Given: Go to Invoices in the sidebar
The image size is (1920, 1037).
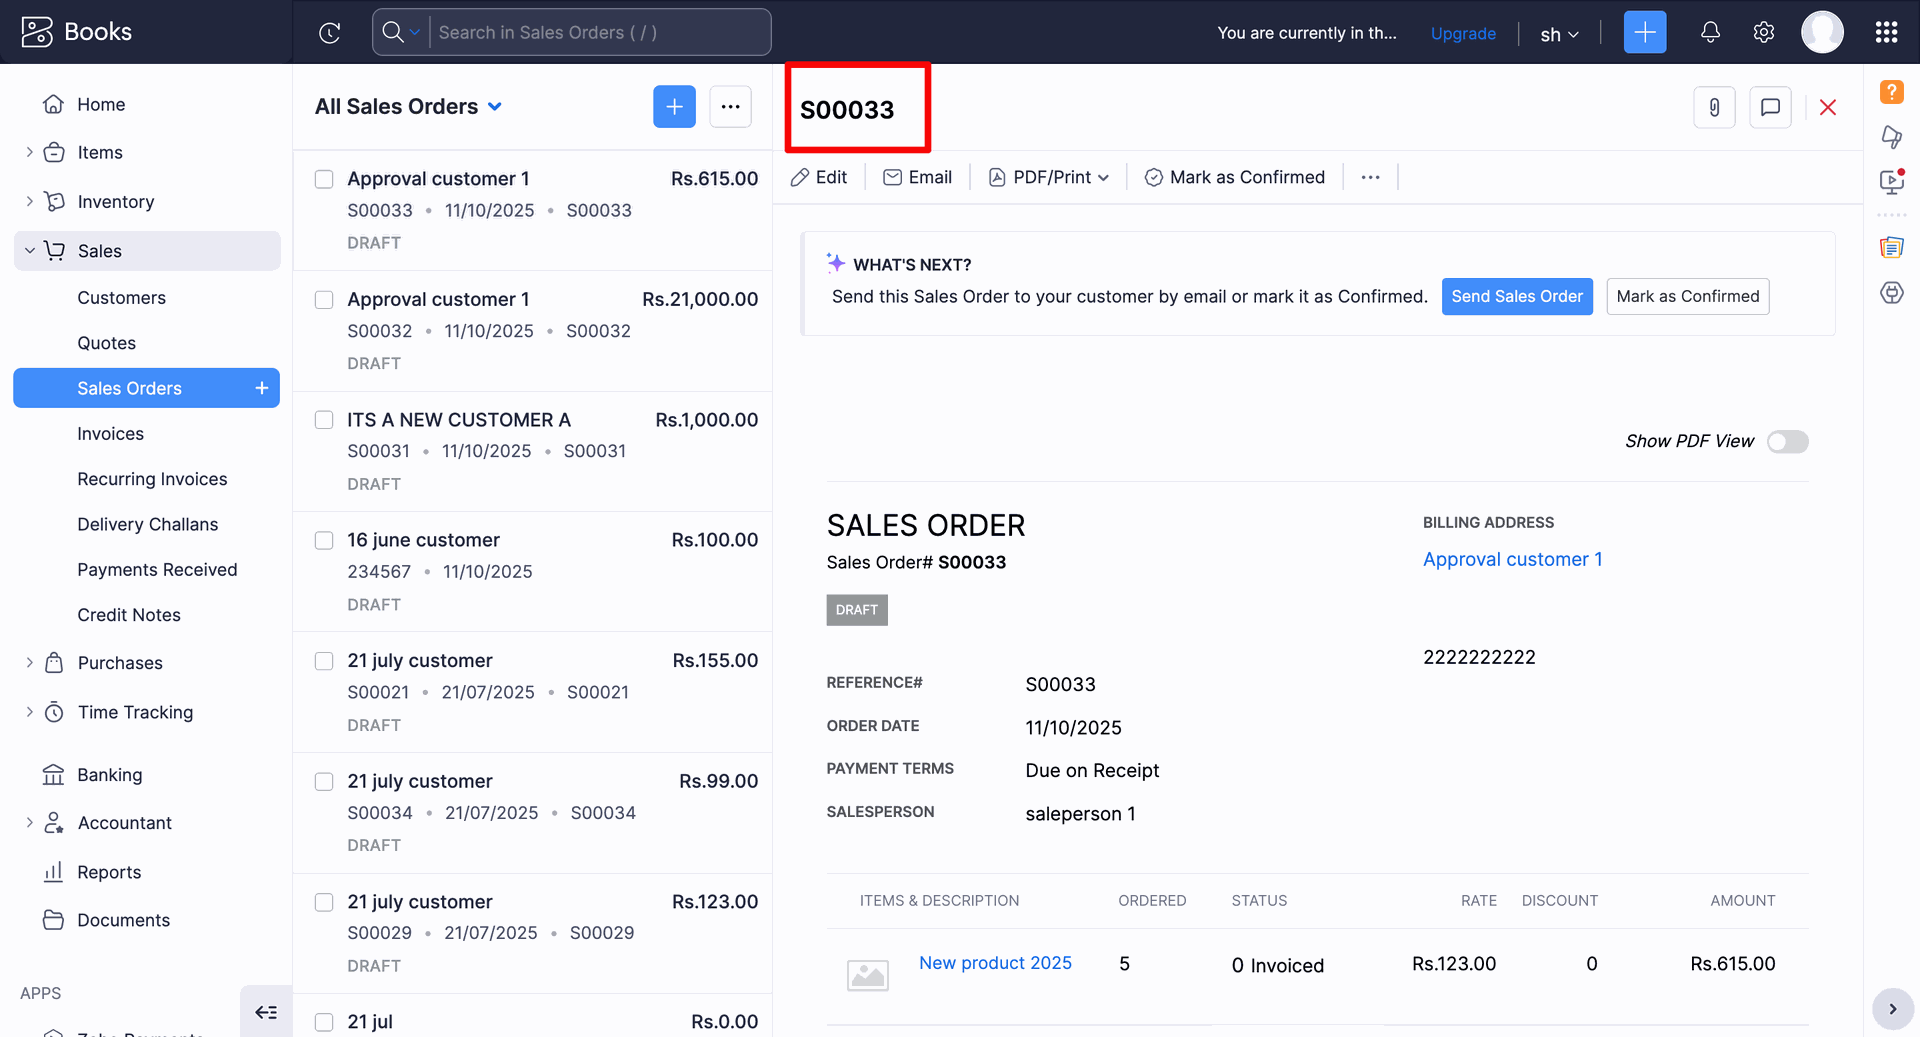Looking at the screenshot, I should [110, 434].
